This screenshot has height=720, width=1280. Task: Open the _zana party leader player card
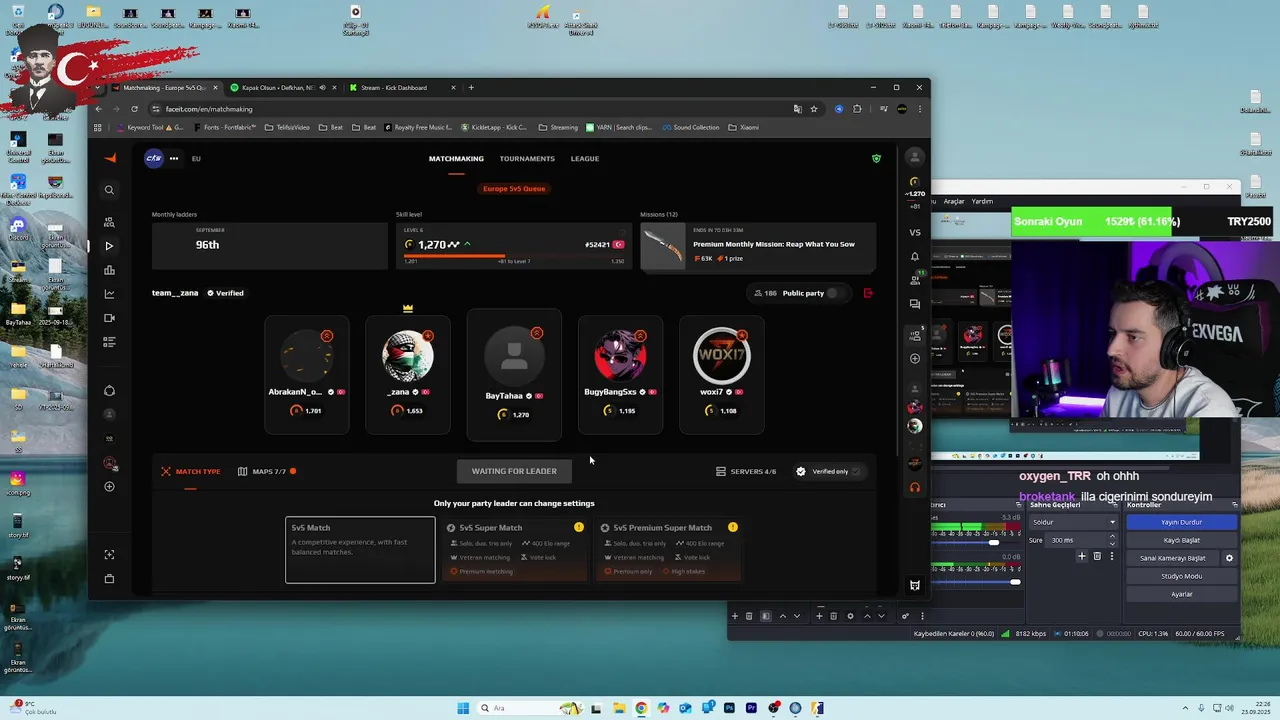407,374
